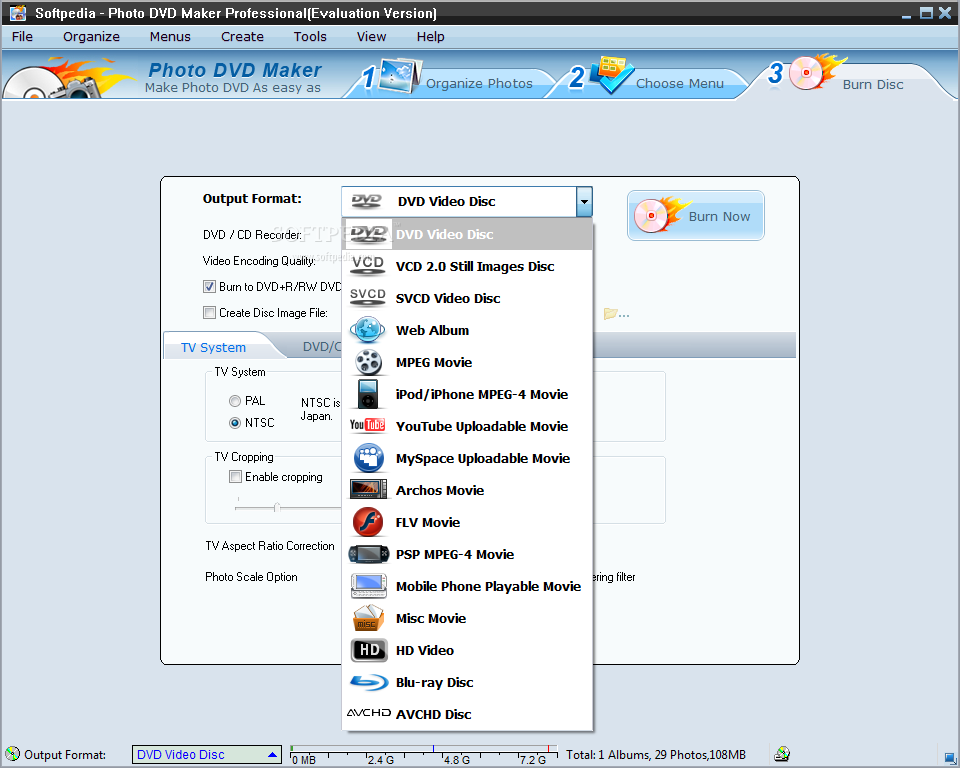Select the PAL radio button

pyautogui.click(x=234, y=401)
